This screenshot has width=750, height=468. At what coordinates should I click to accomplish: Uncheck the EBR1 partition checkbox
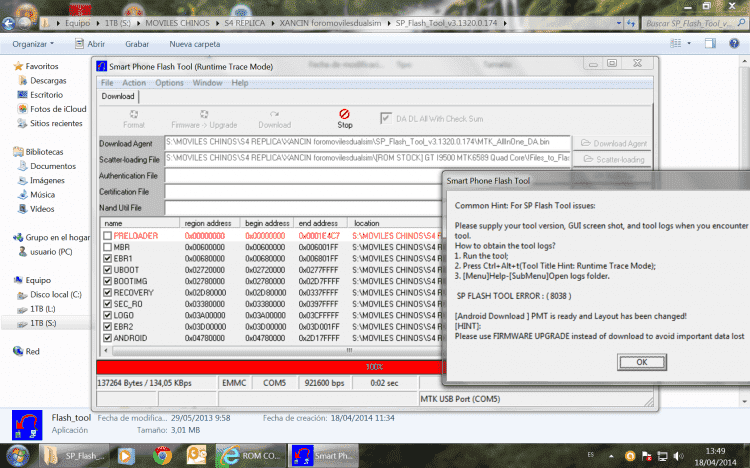click(108, 258)
